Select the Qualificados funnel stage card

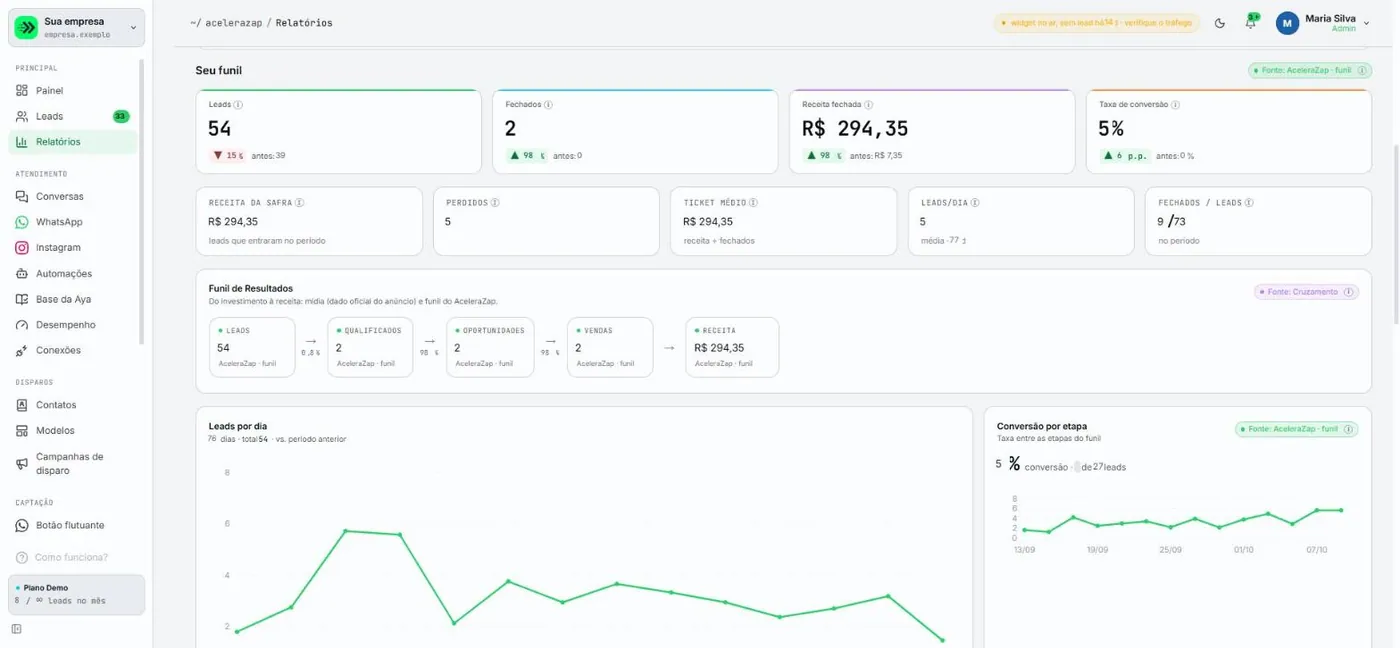(370, 347)
